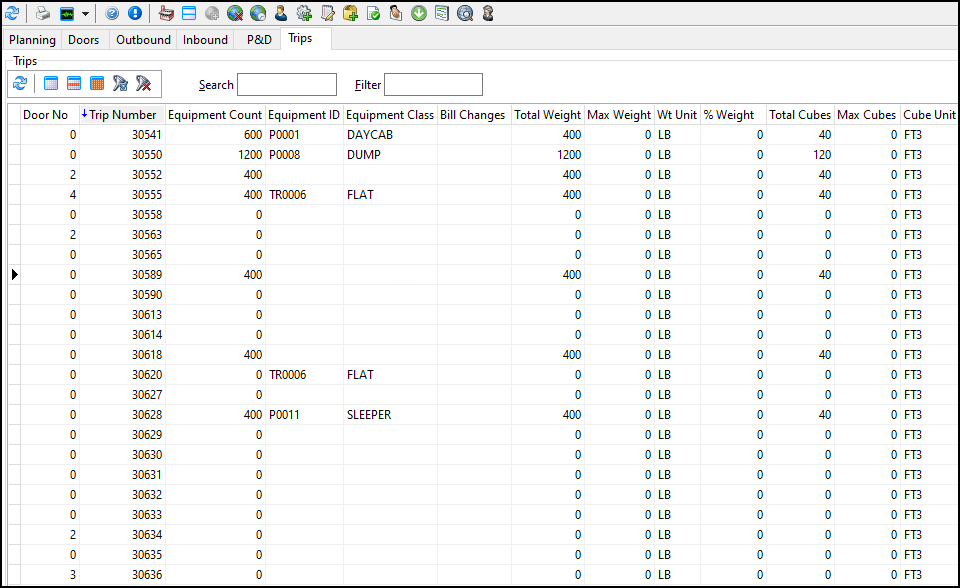The width and height of the screenshot is (960, 588).
Task: Click the Max Cubes column header
Action: [867, 115]
